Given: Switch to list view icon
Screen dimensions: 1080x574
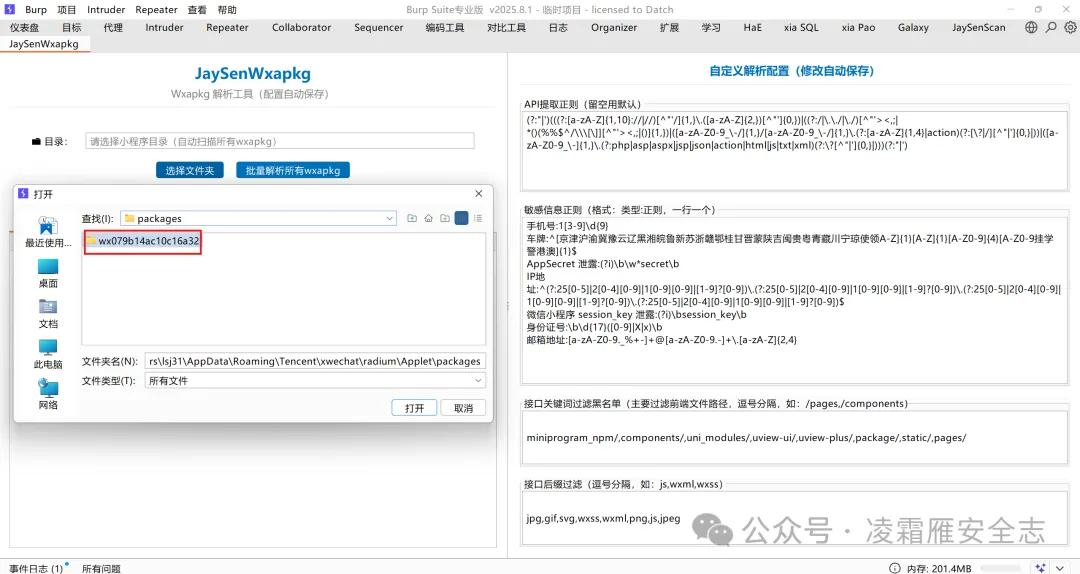Looking at the screenshot, I should point(461,218).
